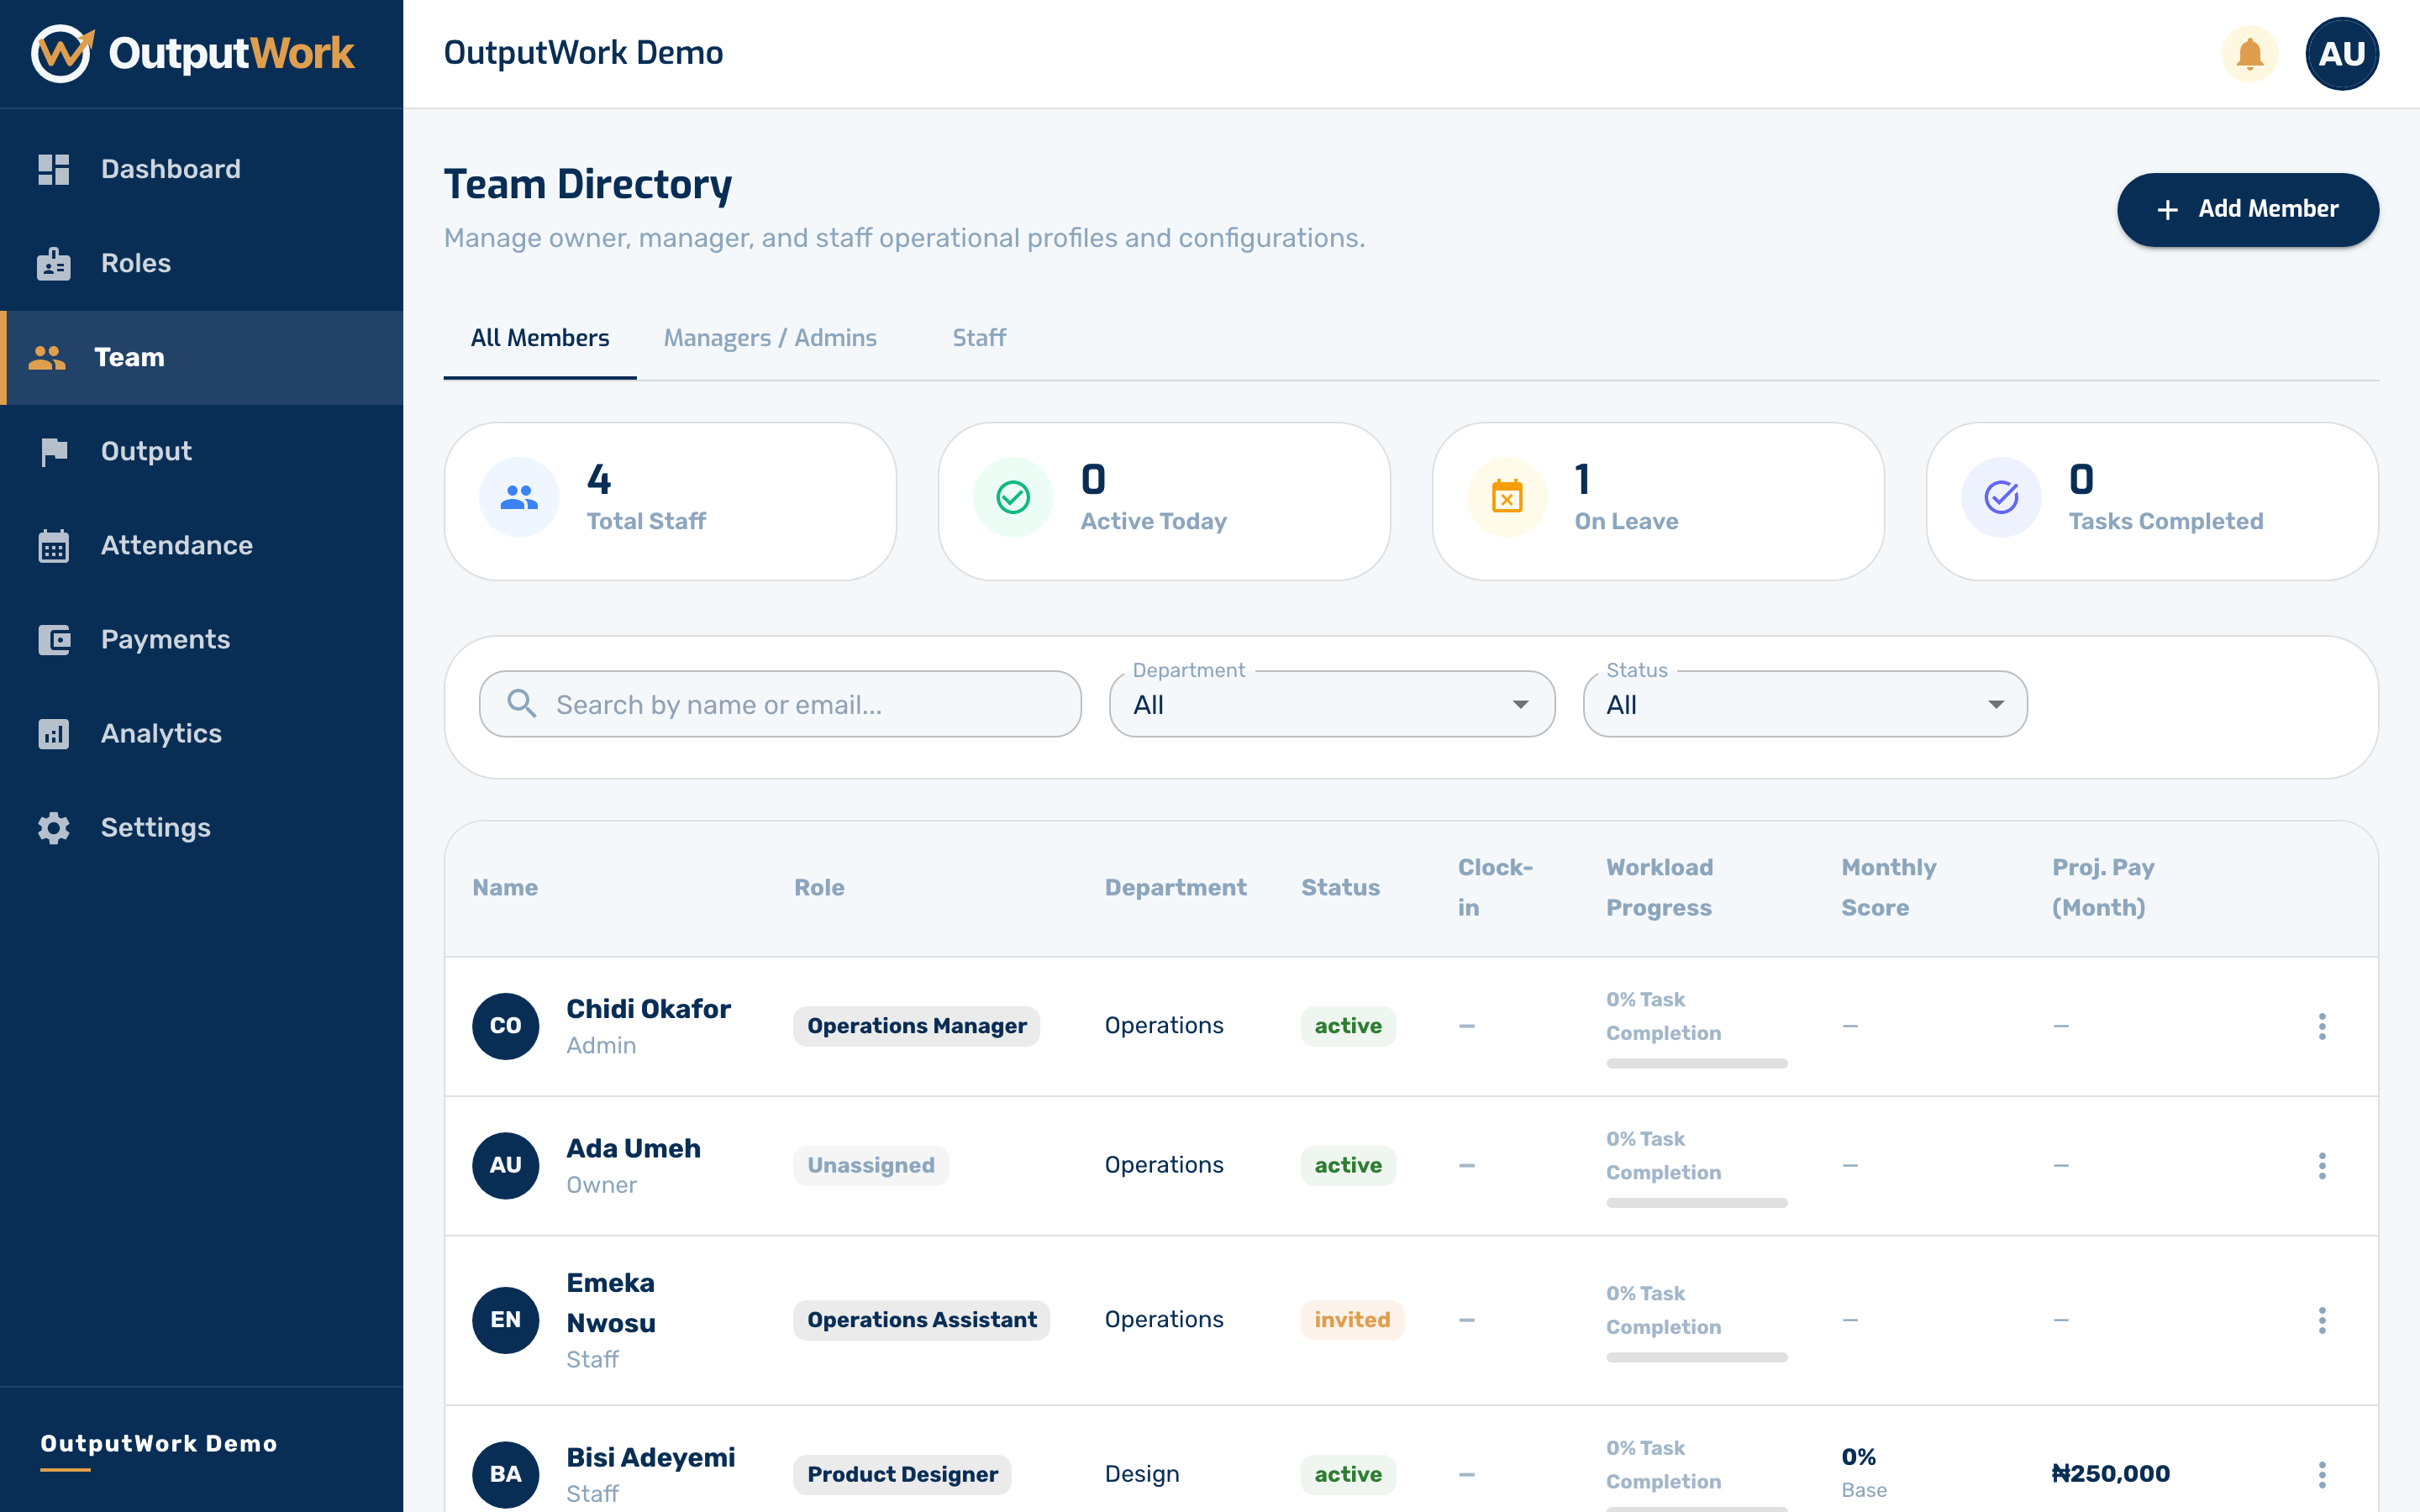Click the Operations Assistant role chip

(922, 1320)
